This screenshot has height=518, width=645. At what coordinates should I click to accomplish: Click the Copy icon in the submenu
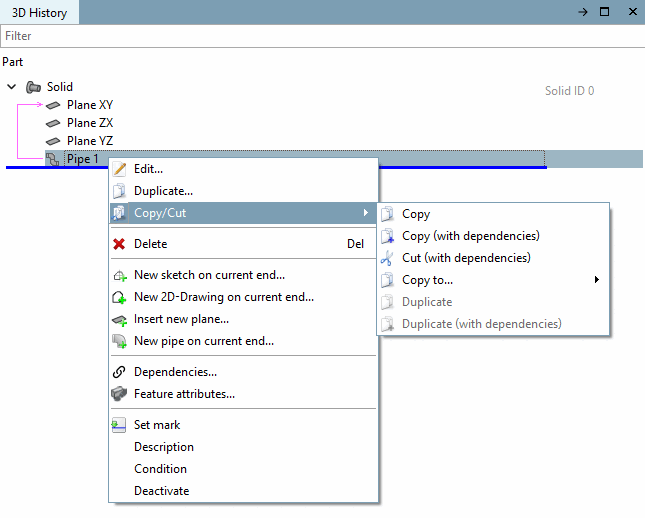387,214
